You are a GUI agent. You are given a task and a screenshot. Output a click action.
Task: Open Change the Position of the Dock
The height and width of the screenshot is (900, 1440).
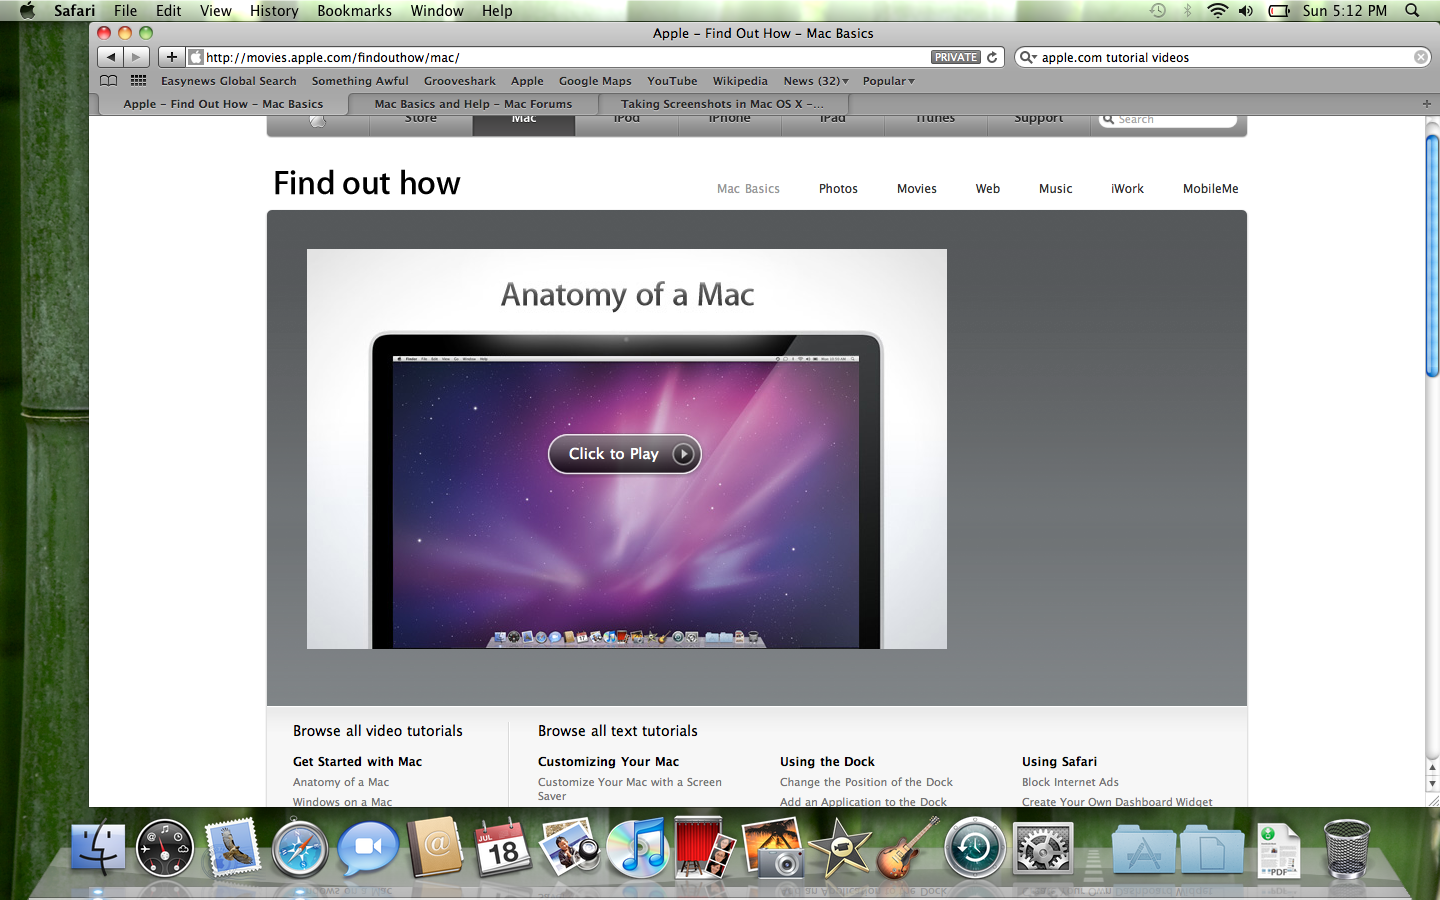tap(866, 782)
